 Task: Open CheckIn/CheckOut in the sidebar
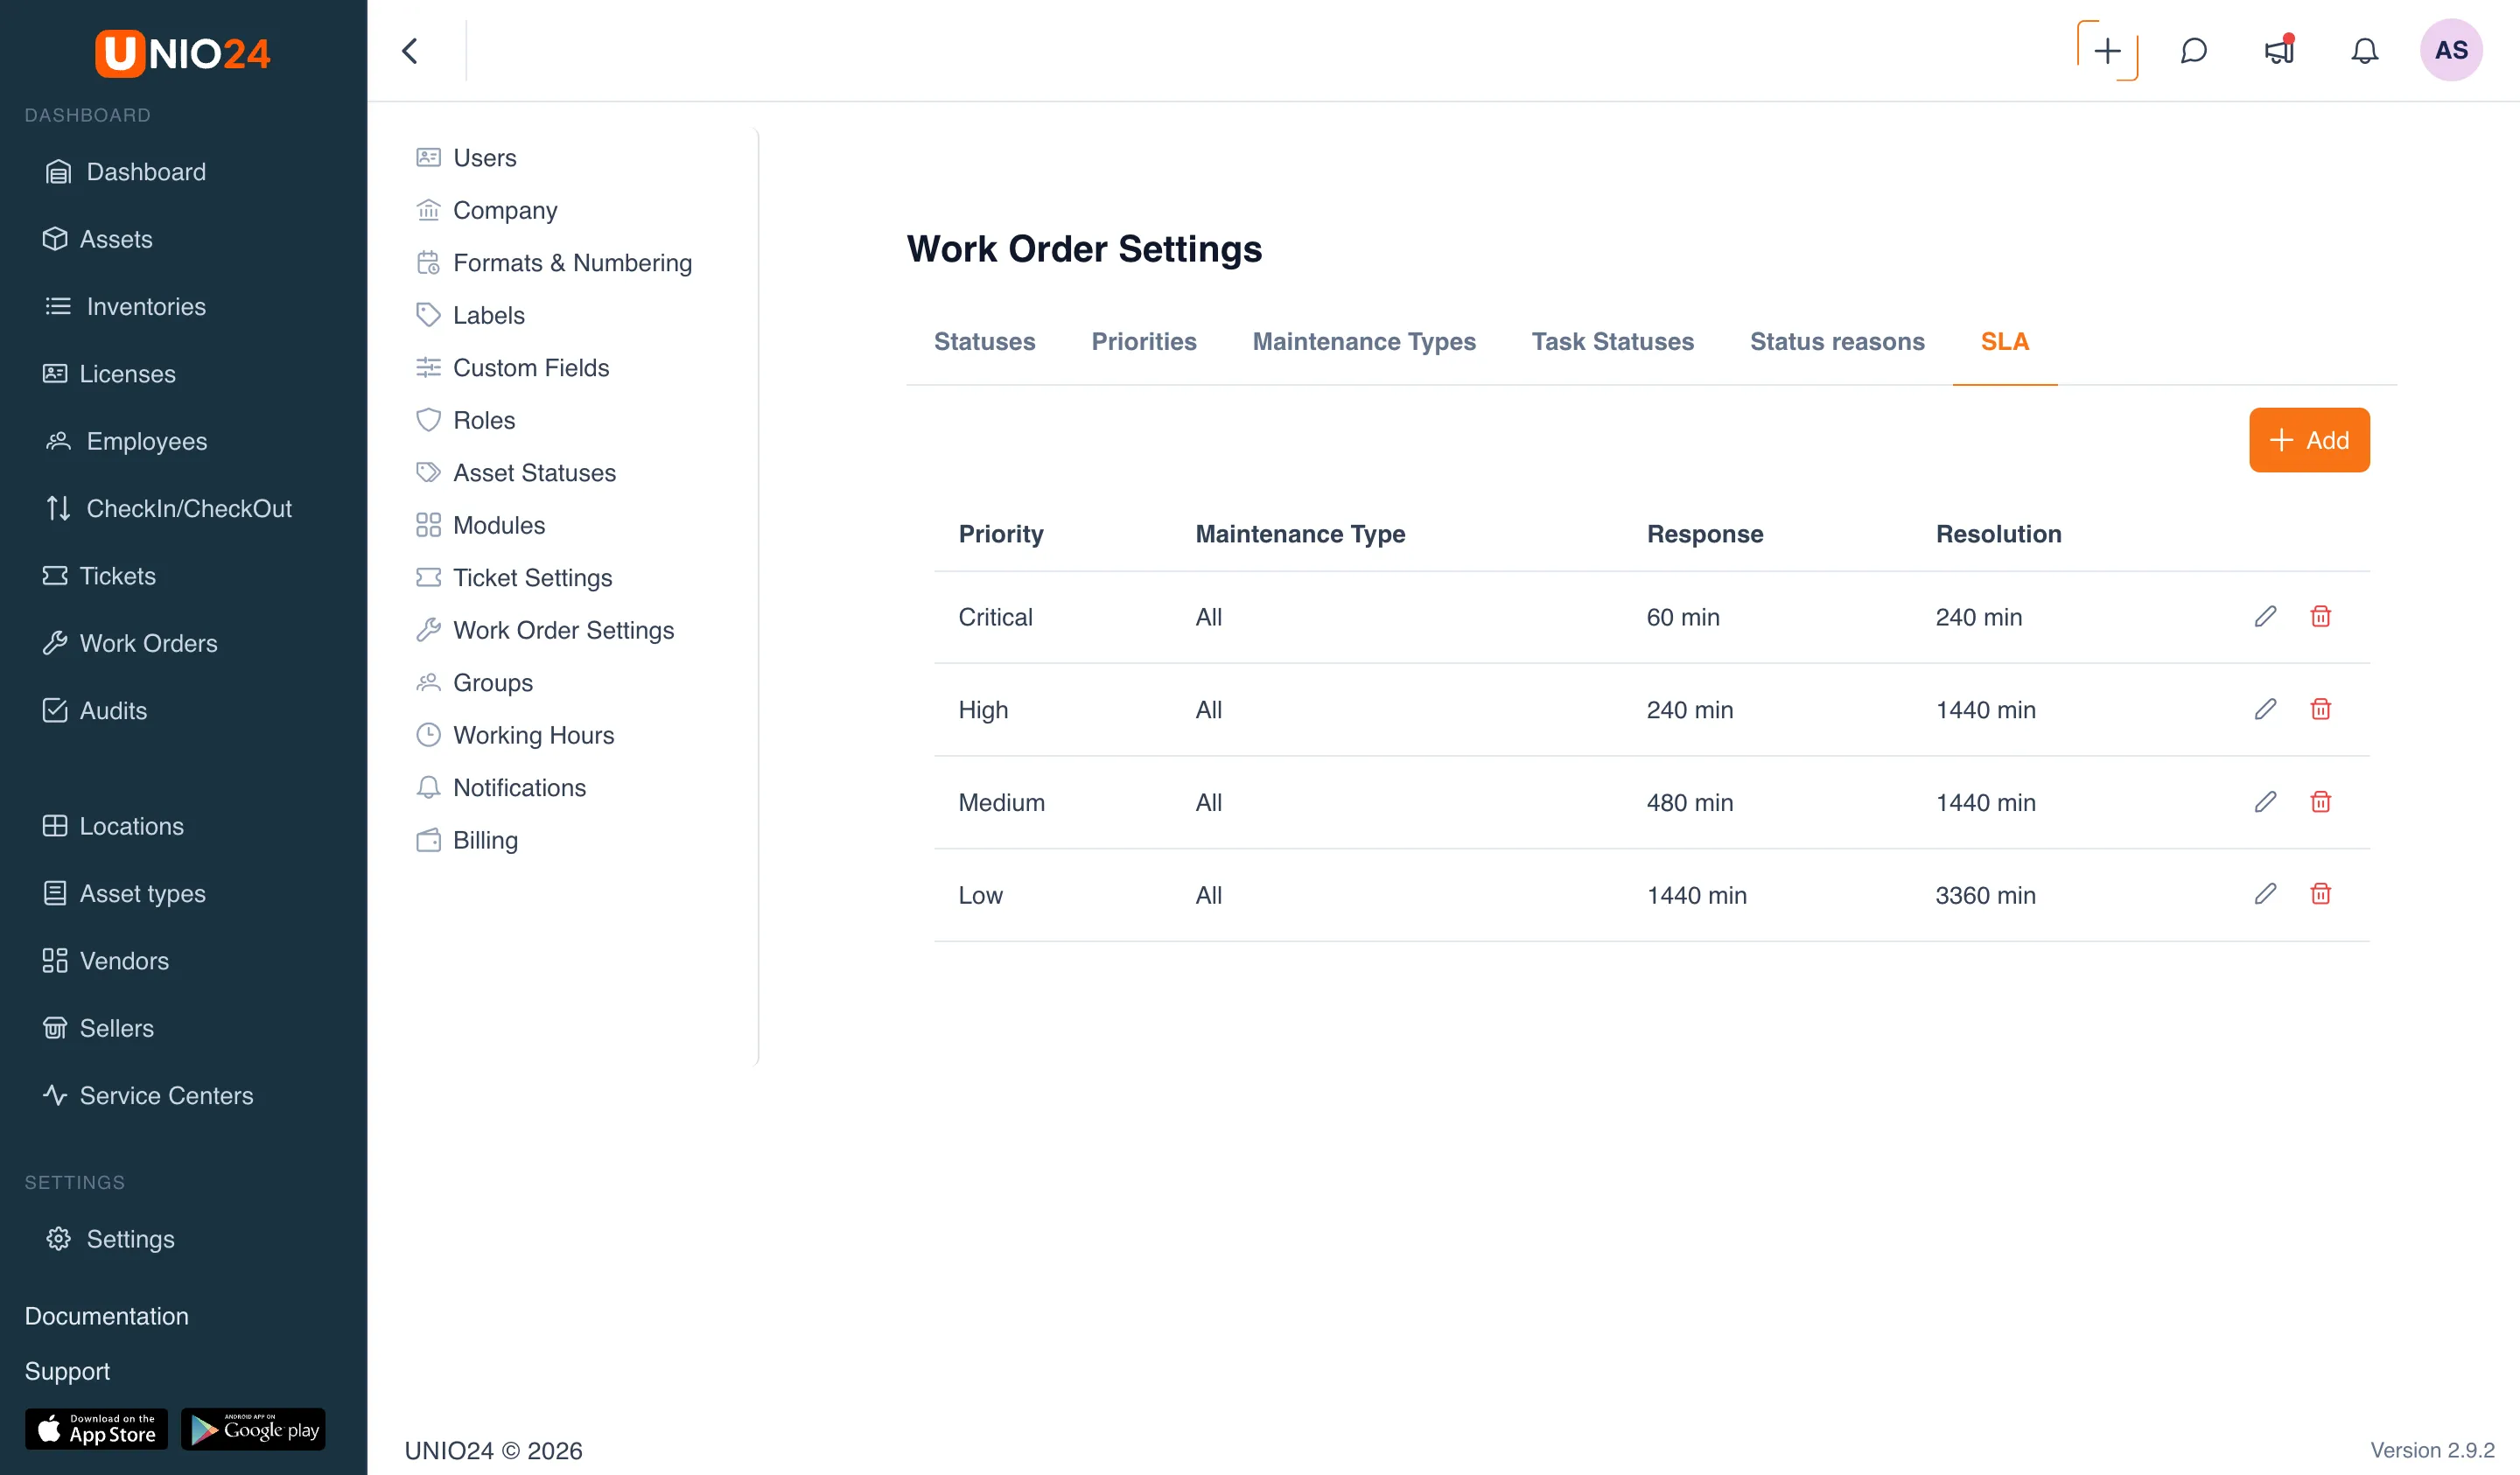click(168, 509)
